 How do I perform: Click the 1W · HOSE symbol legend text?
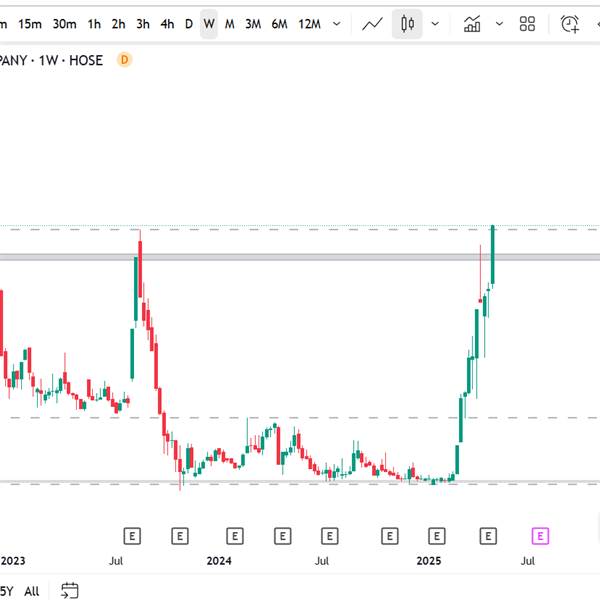tap(71, 60)
